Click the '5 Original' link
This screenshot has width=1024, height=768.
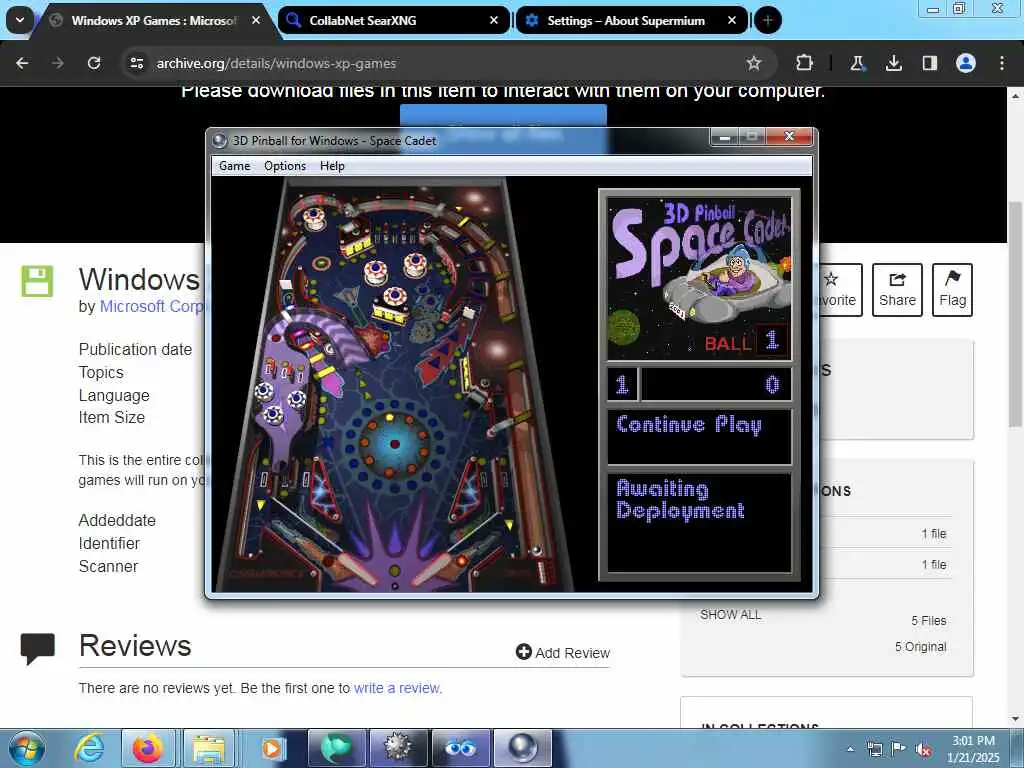(920, 647)
